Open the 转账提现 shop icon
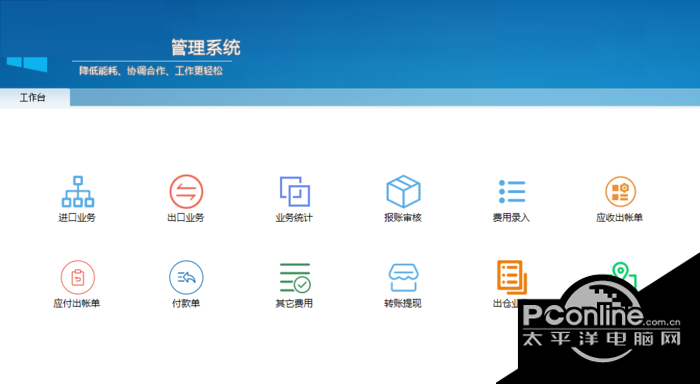 (x=403, y=277)
